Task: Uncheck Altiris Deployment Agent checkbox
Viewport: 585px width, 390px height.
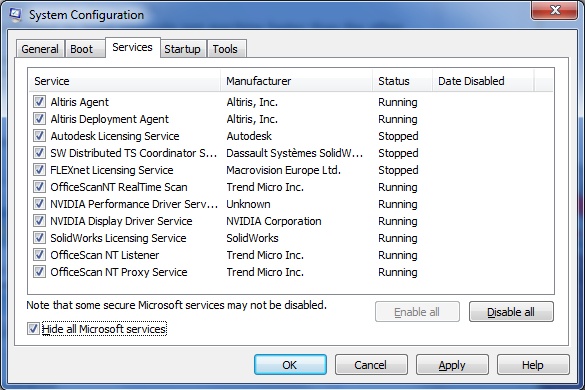Action: [x=39, y=119]
